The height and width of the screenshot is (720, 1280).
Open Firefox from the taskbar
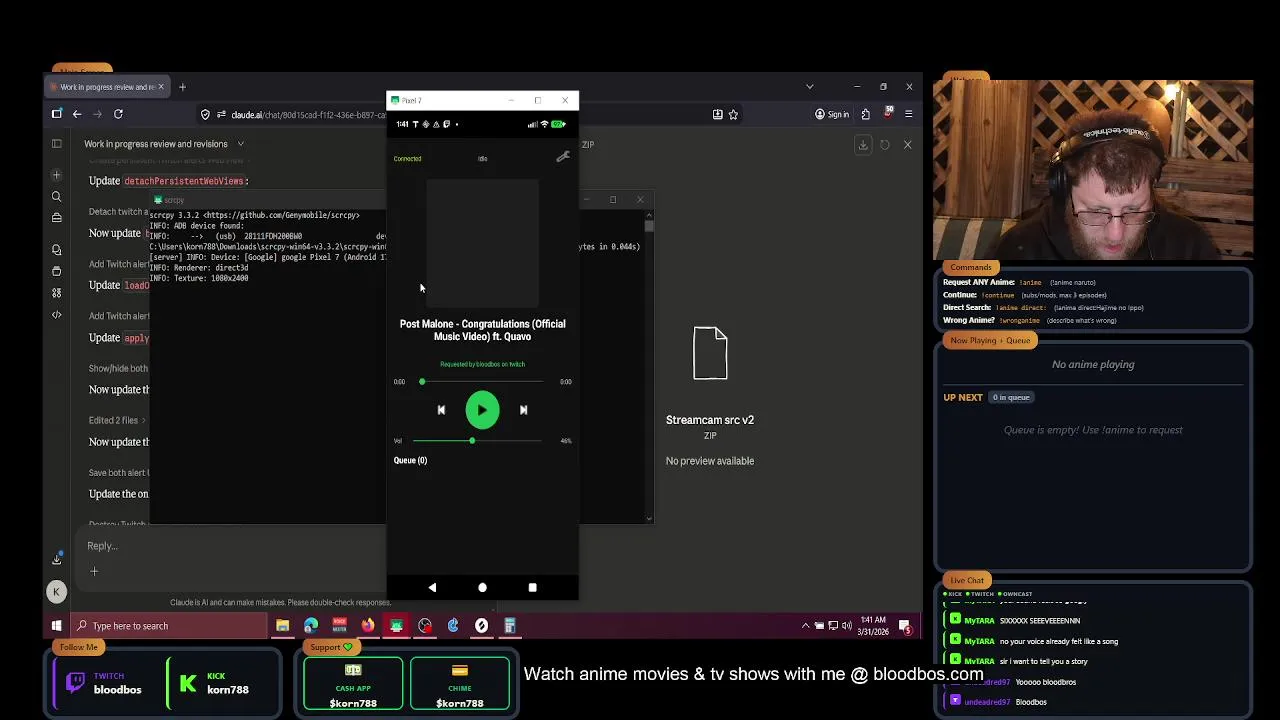(368, 626)
